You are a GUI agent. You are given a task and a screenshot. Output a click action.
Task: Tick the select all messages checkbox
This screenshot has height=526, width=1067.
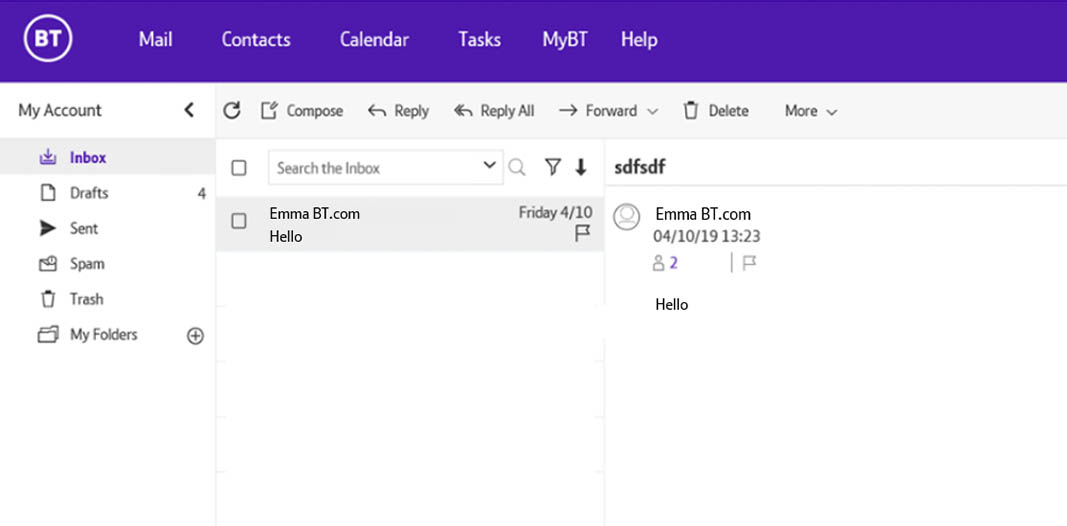[x=239, y=168]
